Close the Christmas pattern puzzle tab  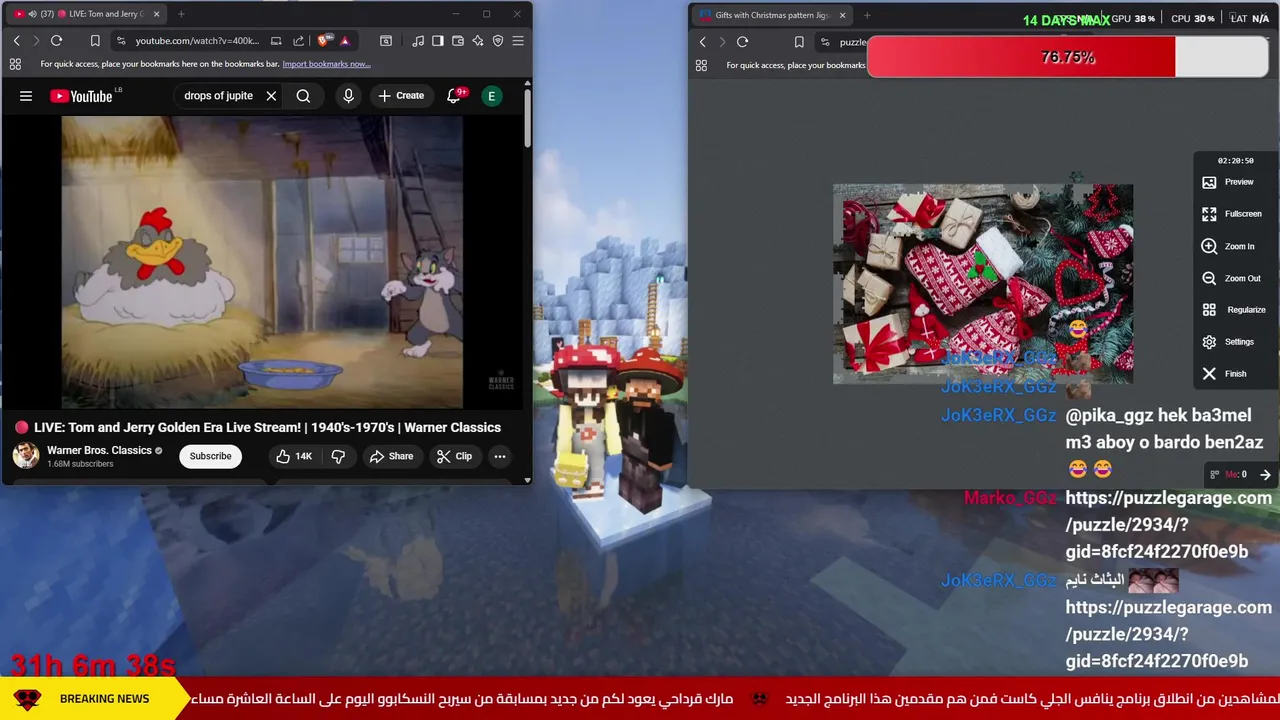click(842, 15)
